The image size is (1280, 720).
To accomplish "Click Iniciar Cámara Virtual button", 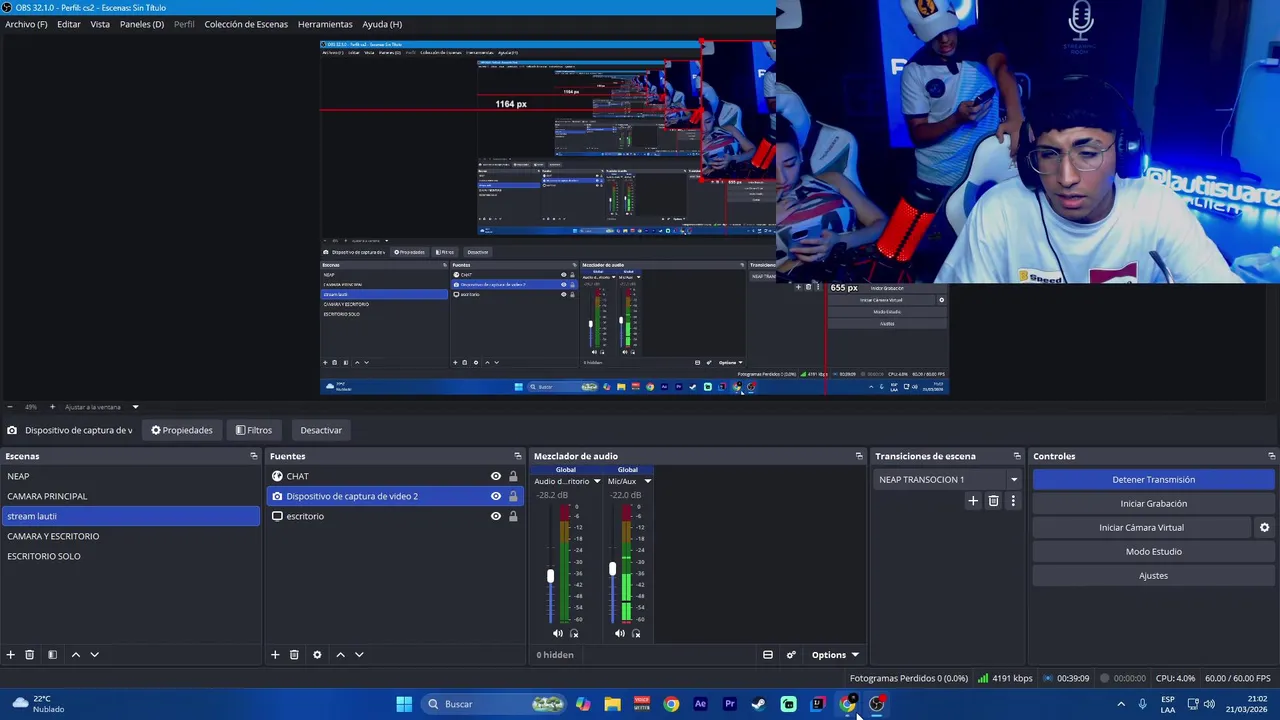I will click(1141, 527).
